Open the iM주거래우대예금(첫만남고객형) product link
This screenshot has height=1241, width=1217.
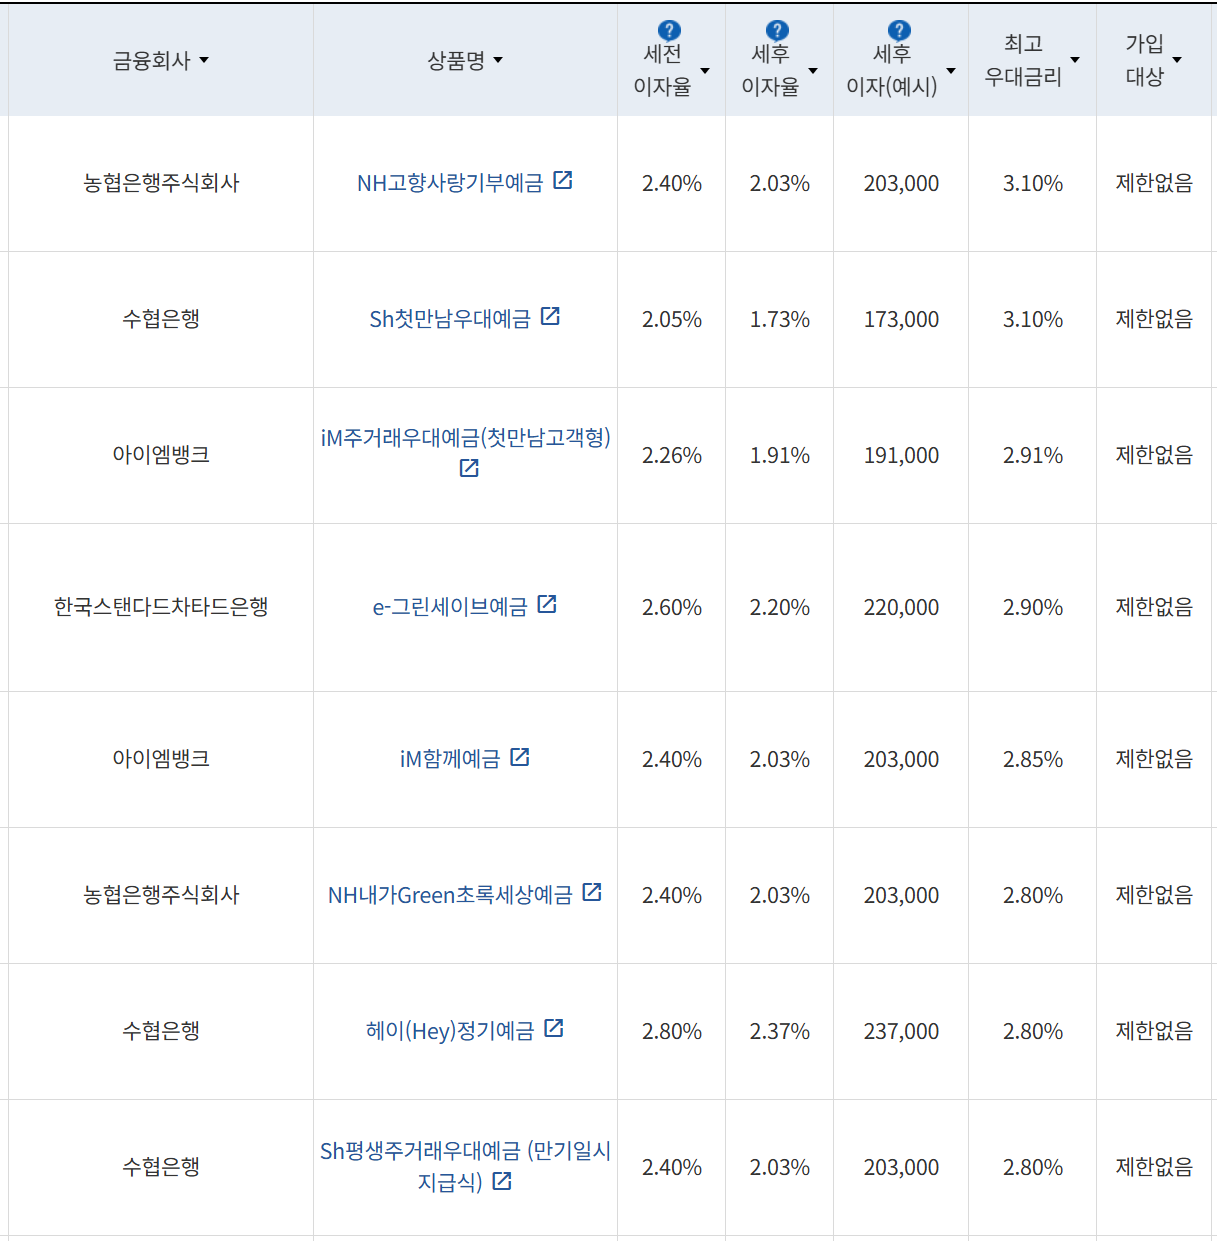464,438
